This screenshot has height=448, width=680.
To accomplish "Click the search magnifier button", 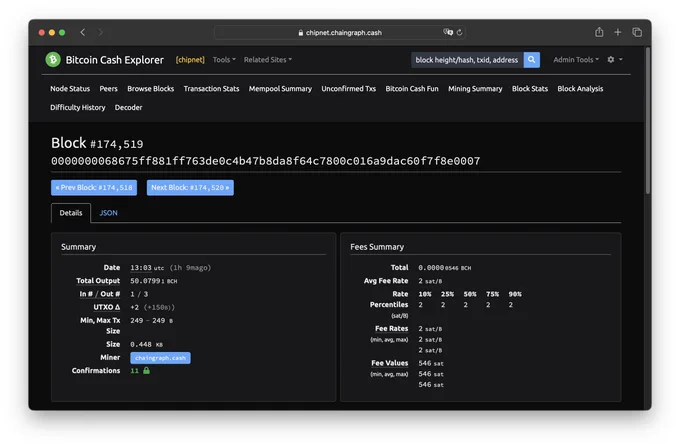I will click(x=531, y=60).
